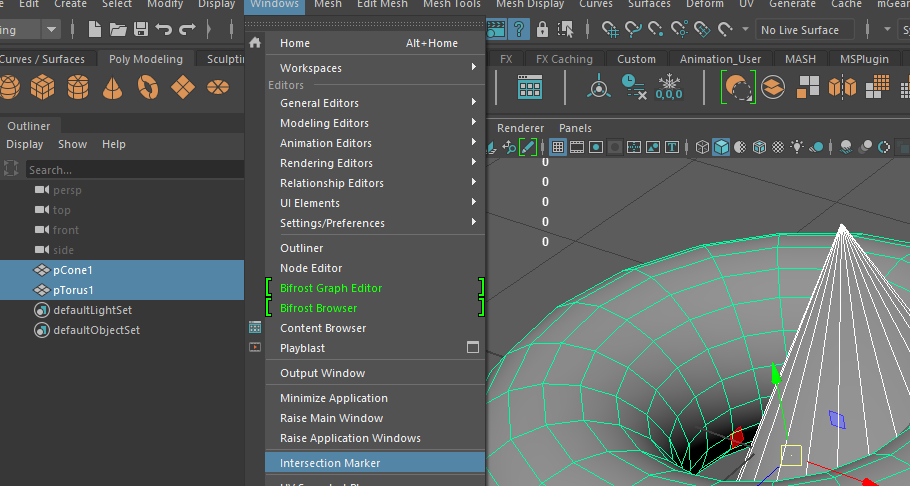Create a new scene file
This screenshot has height=486, width=910.
coord(95,29)
